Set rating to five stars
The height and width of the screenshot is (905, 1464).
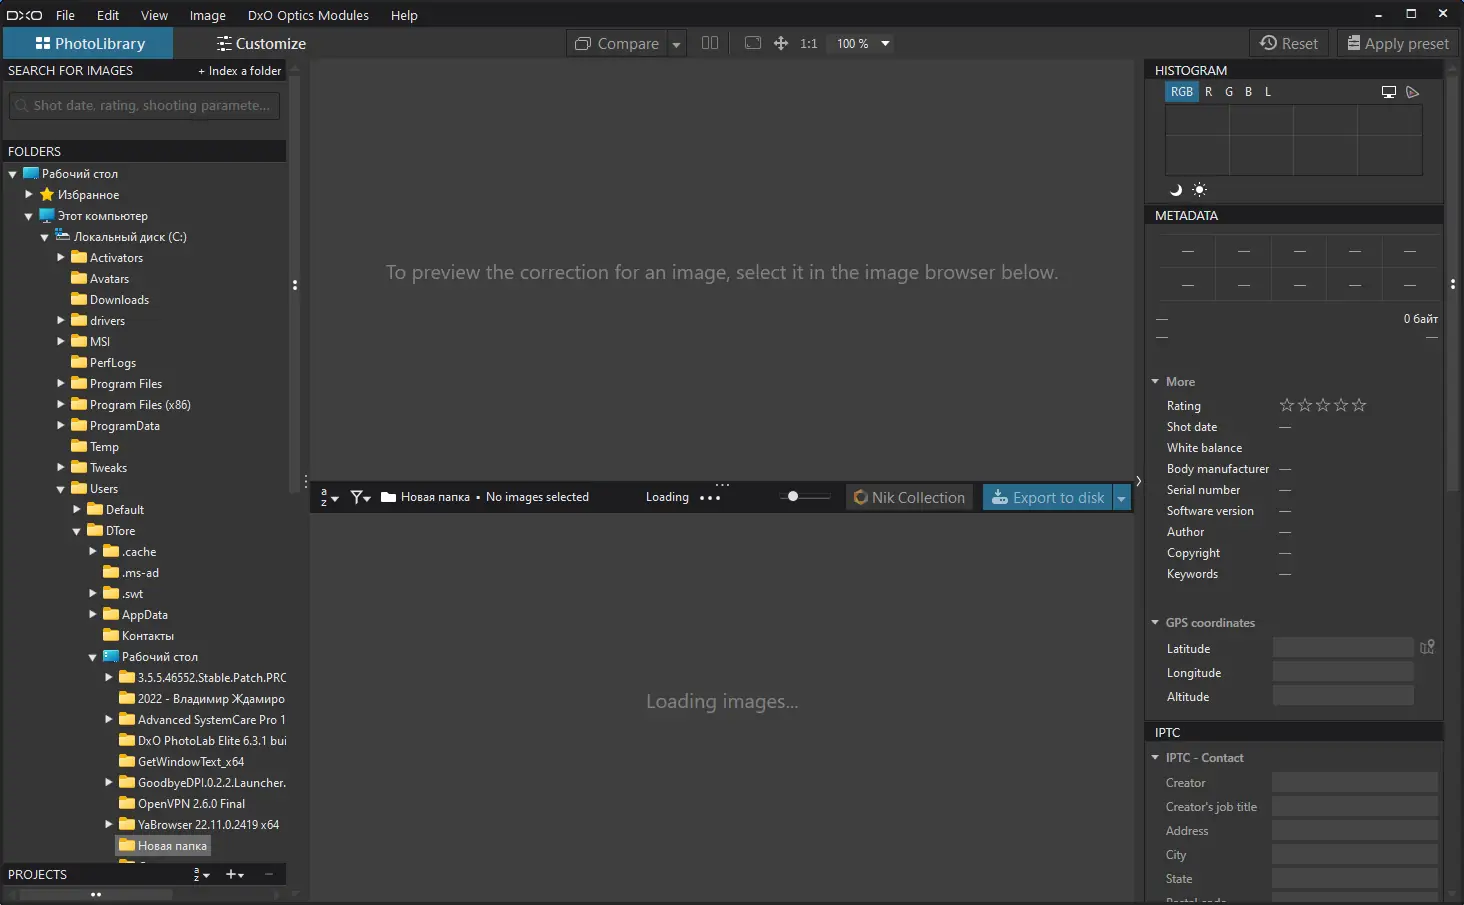click(1359, 405)
